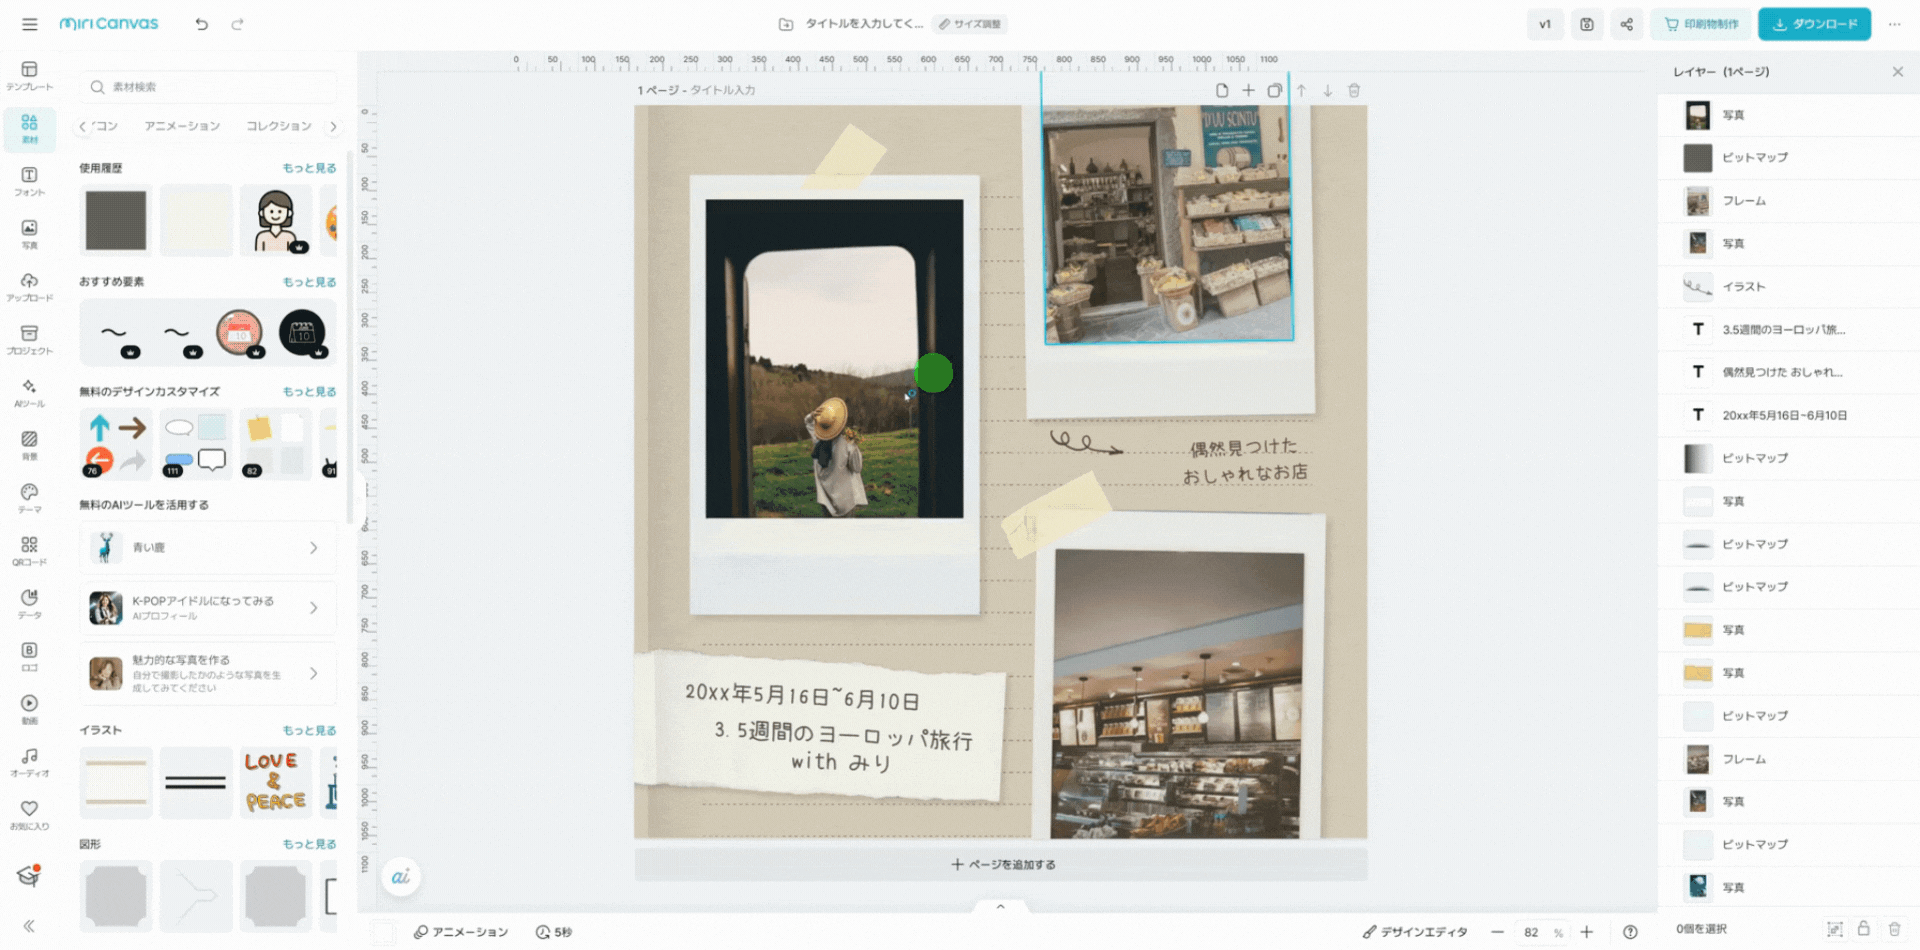This screenshot has height=950, width=1920.
Task: Open the フォント text tool panel
Action: (x=29, y=181)
